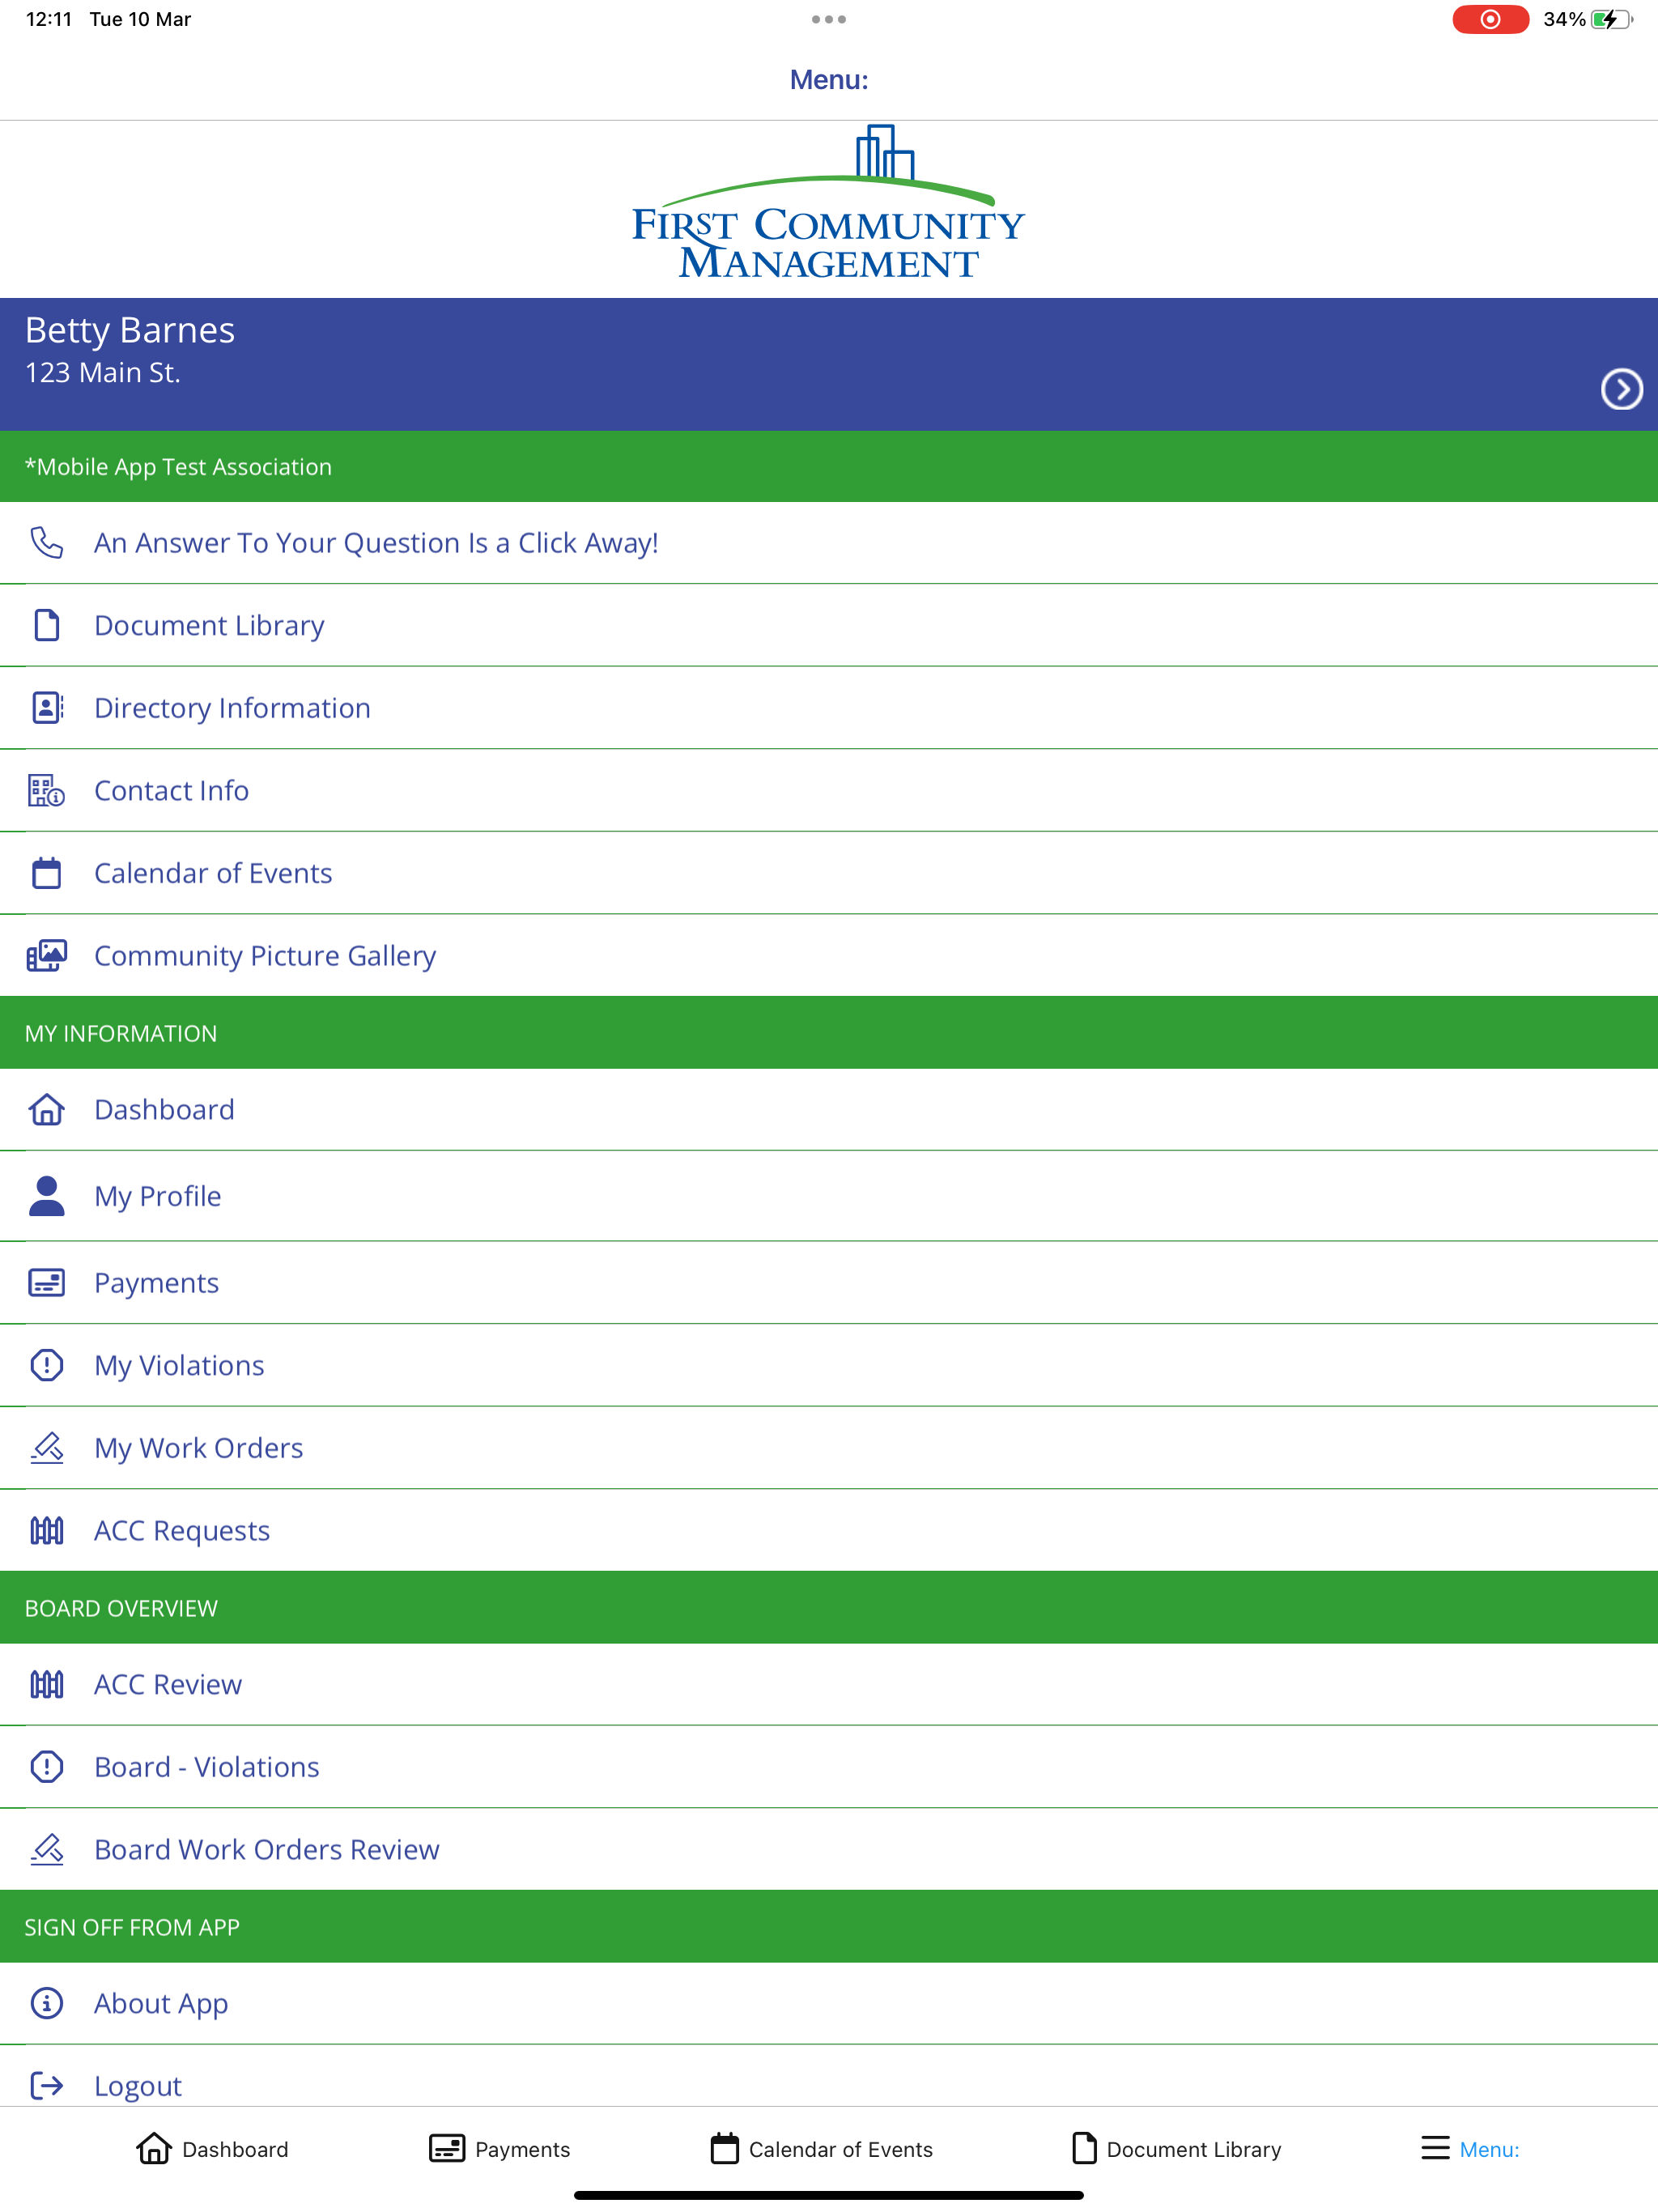
Task: Switch to Document Library bottom tab
Action: (1176, 2149)
